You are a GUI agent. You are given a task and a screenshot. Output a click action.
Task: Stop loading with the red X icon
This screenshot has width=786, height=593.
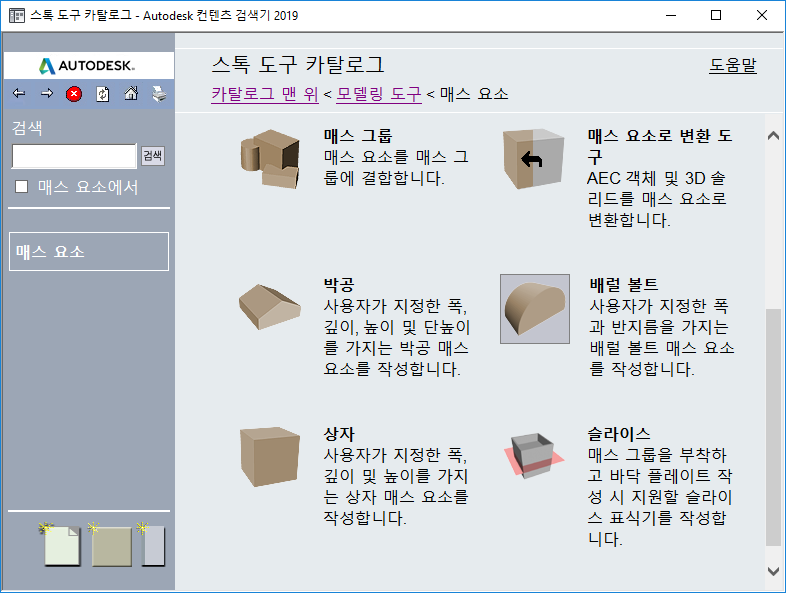click(74, 94)
